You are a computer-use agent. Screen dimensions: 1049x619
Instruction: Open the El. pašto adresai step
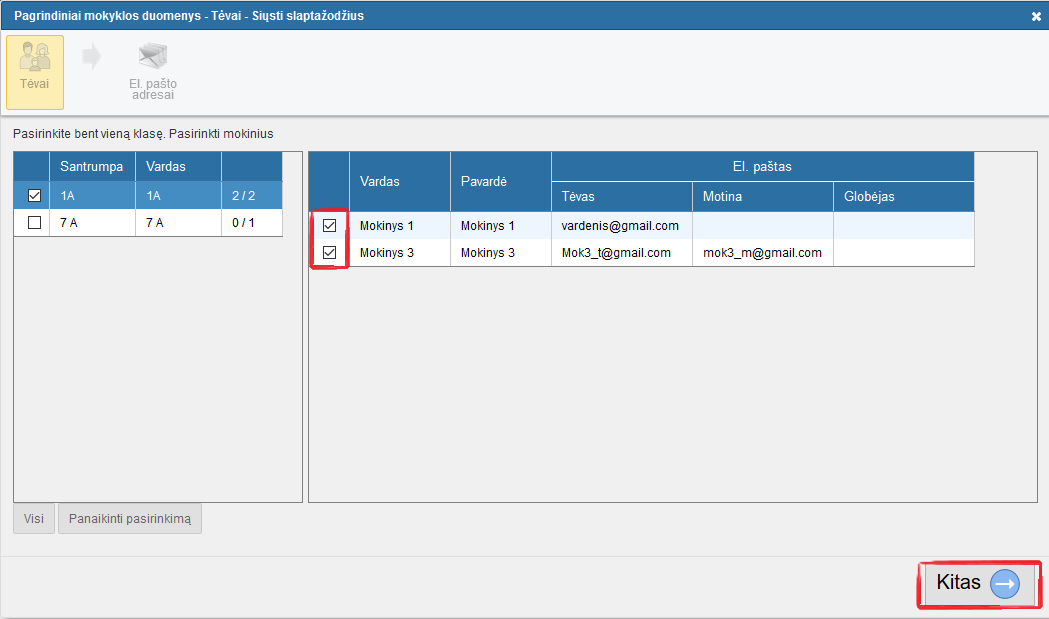tap(153, 72)
